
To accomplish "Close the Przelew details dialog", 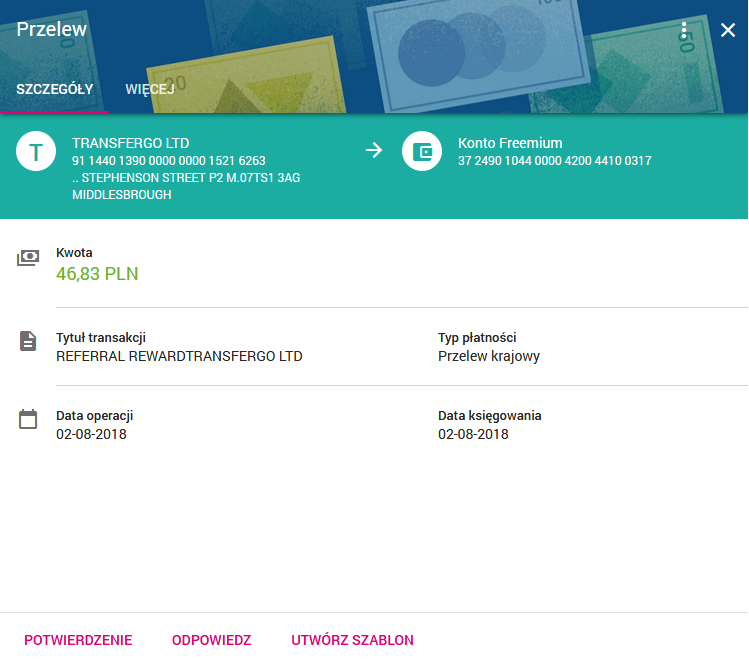I will click(728, 30).
